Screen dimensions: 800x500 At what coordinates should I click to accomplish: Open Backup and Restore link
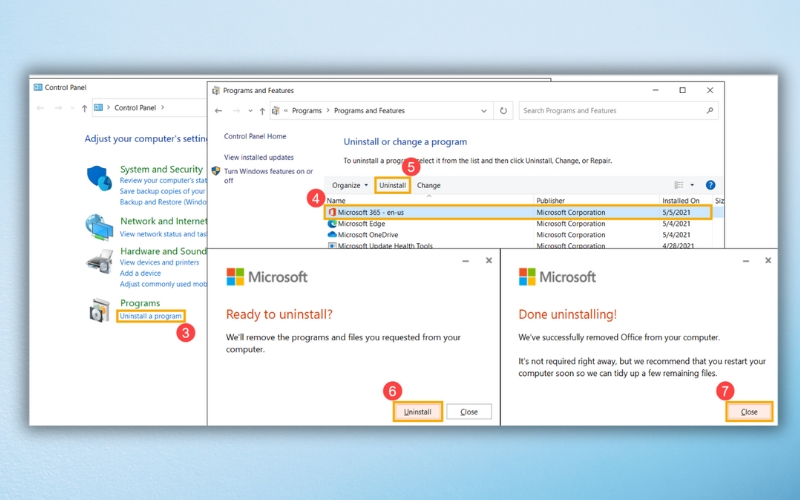163,202
